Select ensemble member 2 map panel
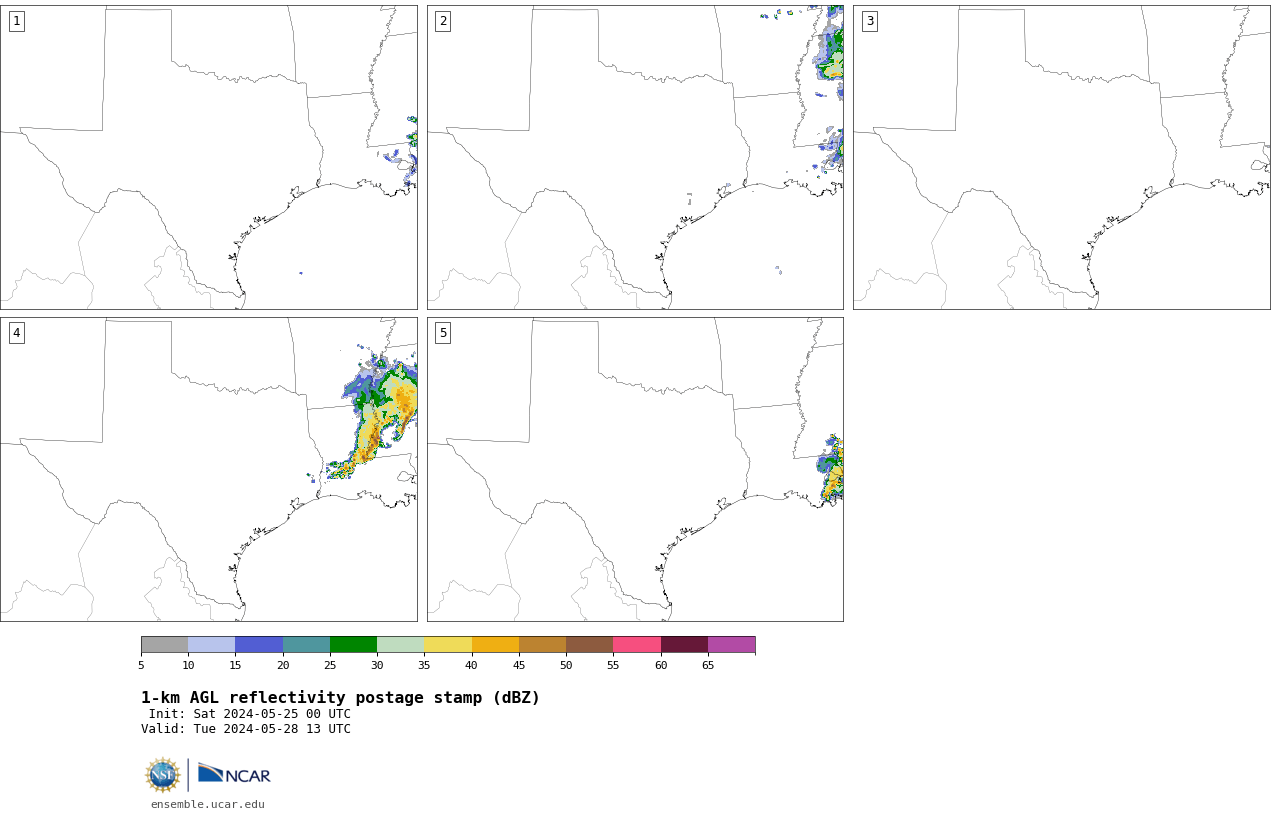Viewport: 1280px width, 815px height. pyautogui.click(x=635, y=157)
